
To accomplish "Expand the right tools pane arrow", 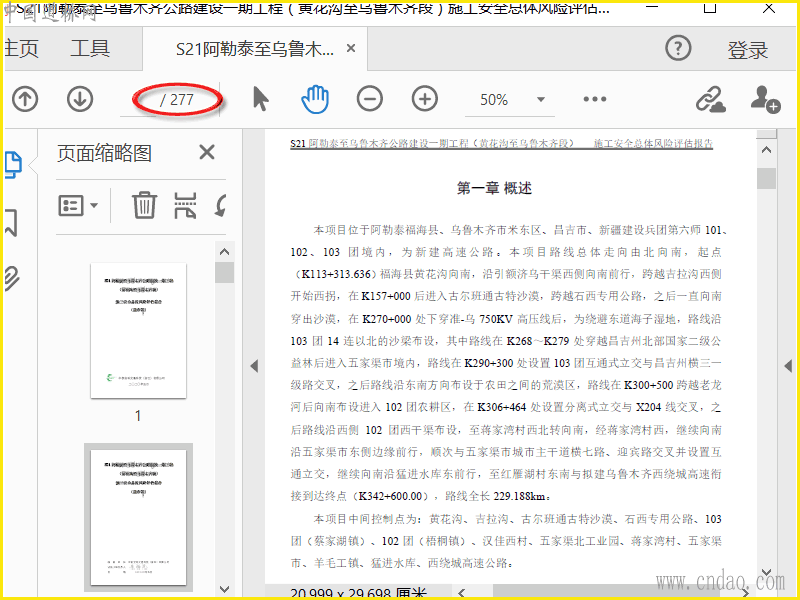I will (788, 366).
